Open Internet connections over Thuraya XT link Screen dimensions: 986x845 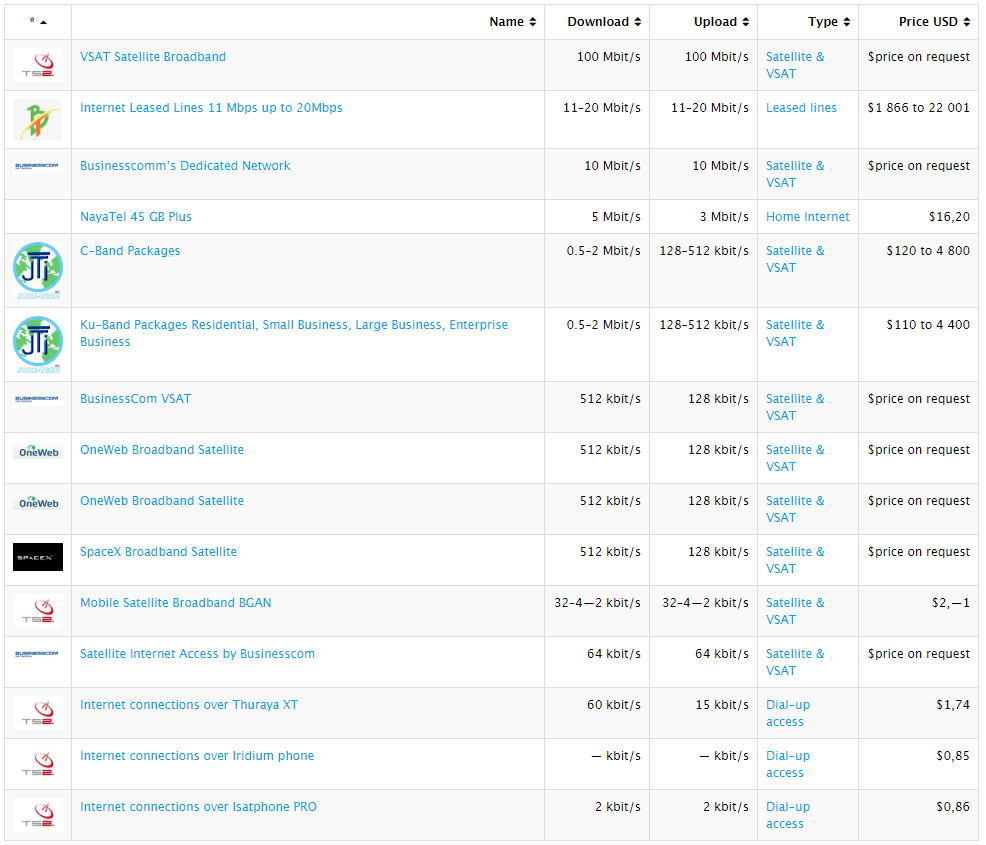coord(189,704)
